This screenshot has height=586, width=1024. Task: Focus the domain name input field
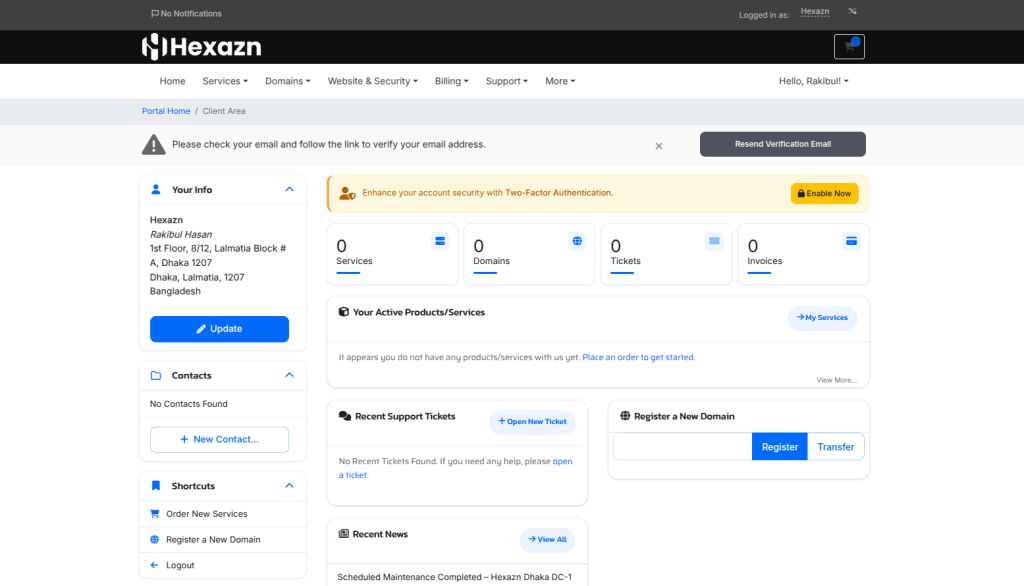tap(682, 447)
